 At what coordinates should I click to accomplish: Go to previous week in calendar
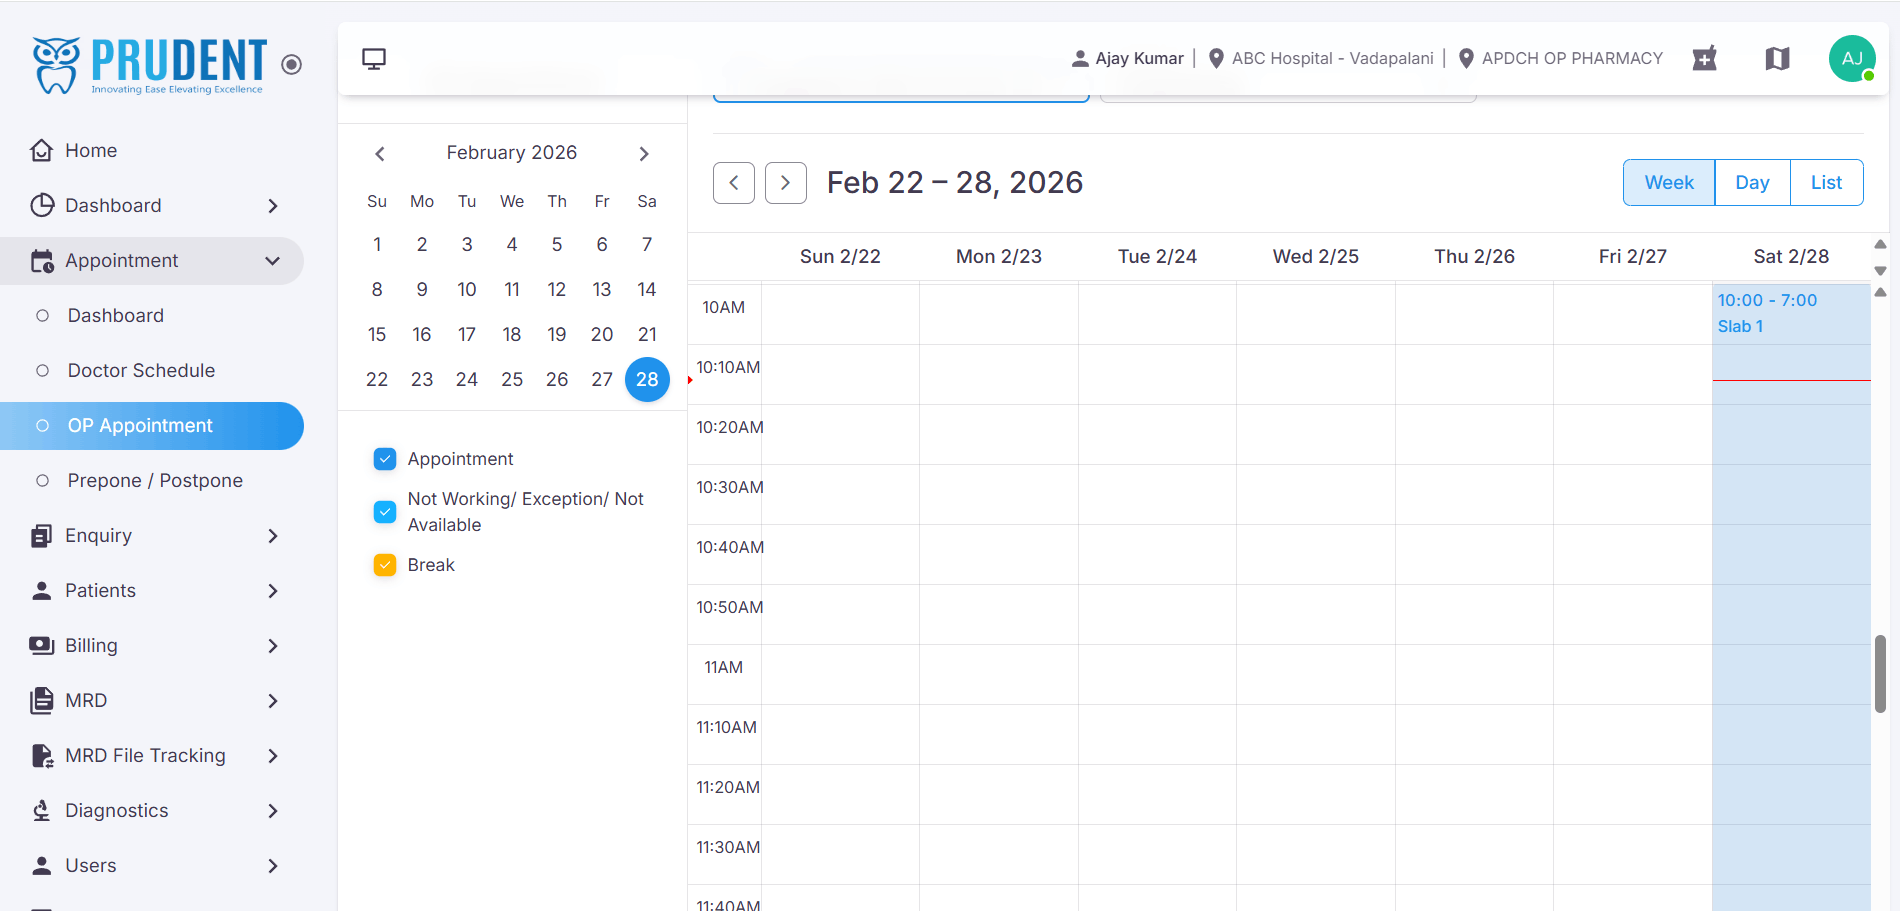734,183
